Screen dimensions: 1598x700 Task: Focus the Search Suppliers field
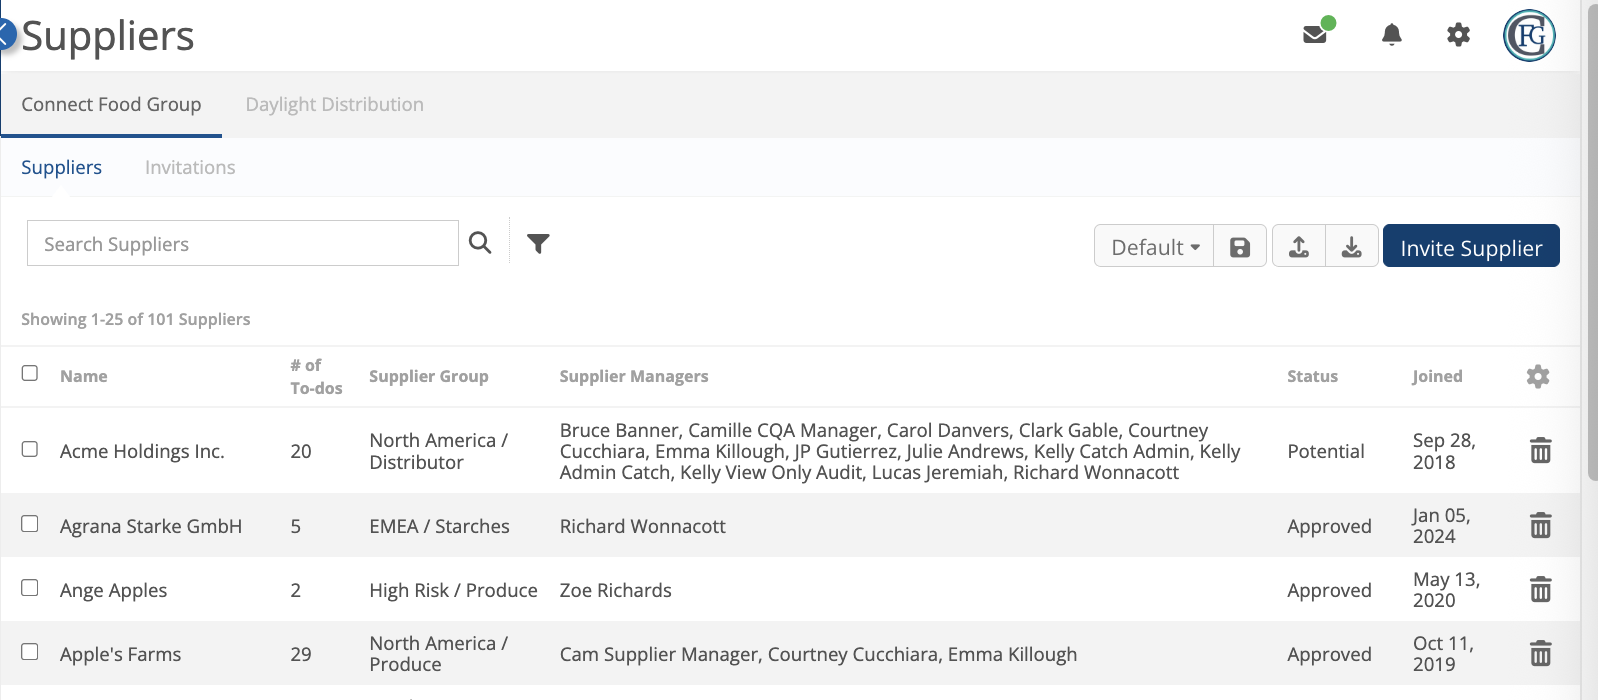[243, 243]
